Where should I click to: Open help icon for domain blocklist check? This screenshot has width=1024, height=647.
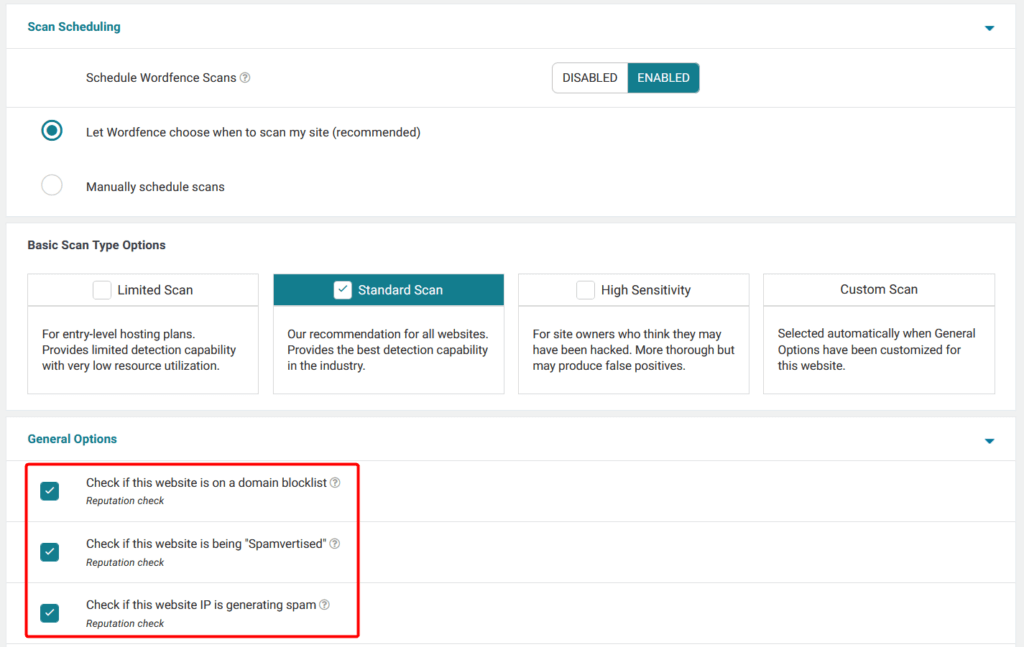point(335,483)
